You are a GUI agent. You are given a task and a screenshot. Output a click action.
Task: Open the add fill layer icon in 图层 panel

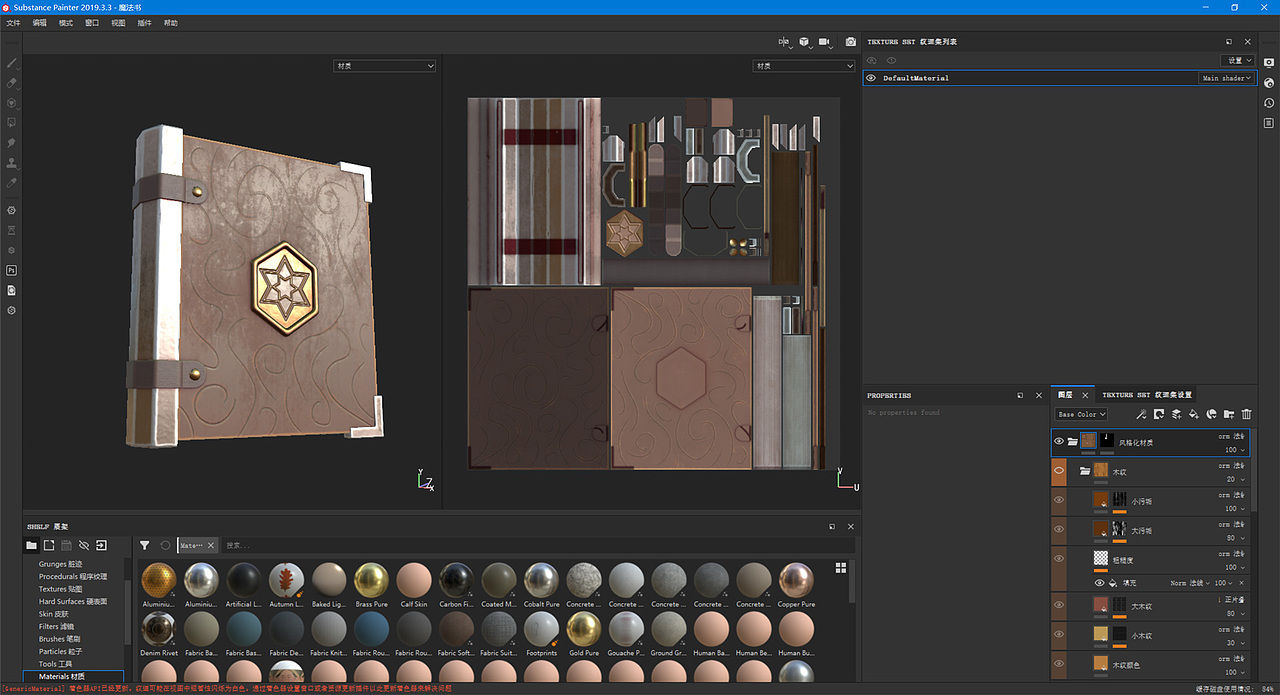(1192, 414)
